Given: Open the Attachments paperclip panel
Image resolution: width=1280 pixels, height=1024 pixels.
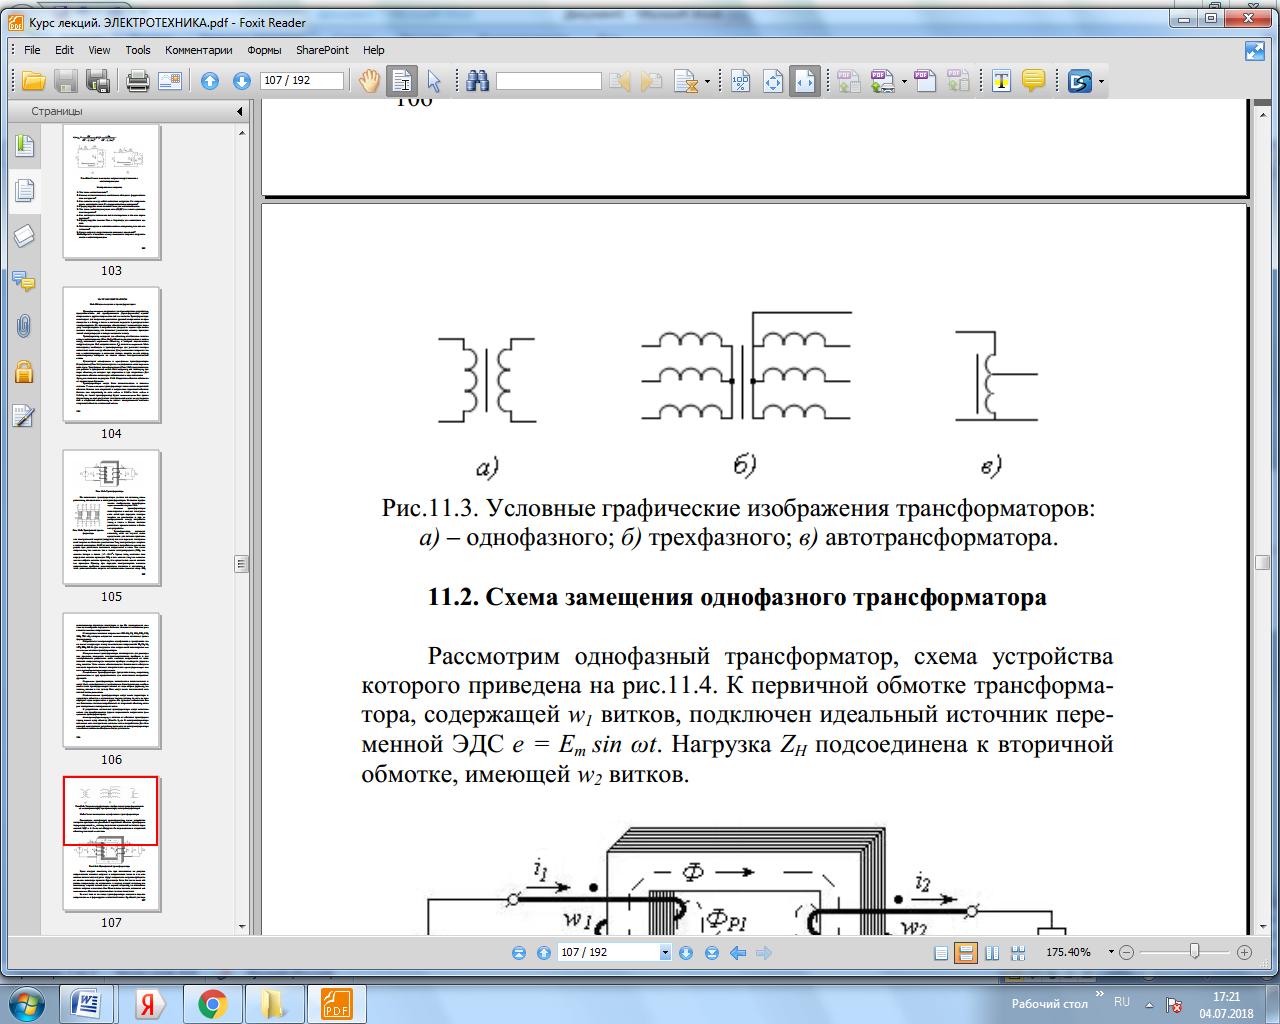Looking at the screenshot, I should (24, 326).
